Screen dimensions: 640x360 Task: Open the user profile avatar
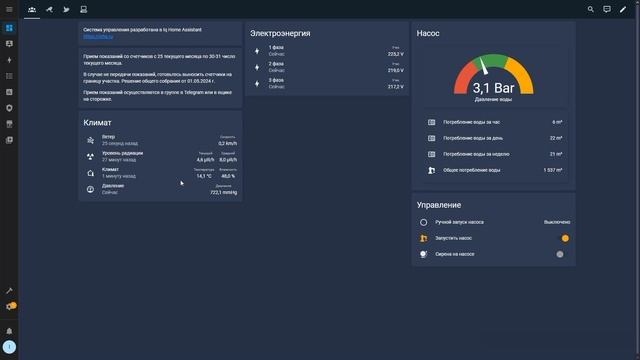(9, 347)
